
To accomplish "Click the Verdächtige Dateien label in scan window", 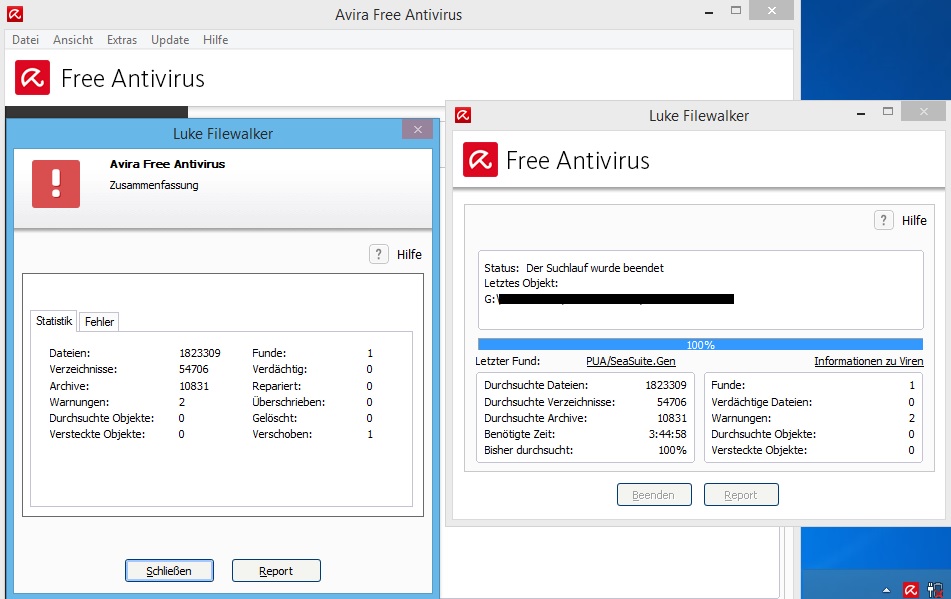I will [762, 402].
